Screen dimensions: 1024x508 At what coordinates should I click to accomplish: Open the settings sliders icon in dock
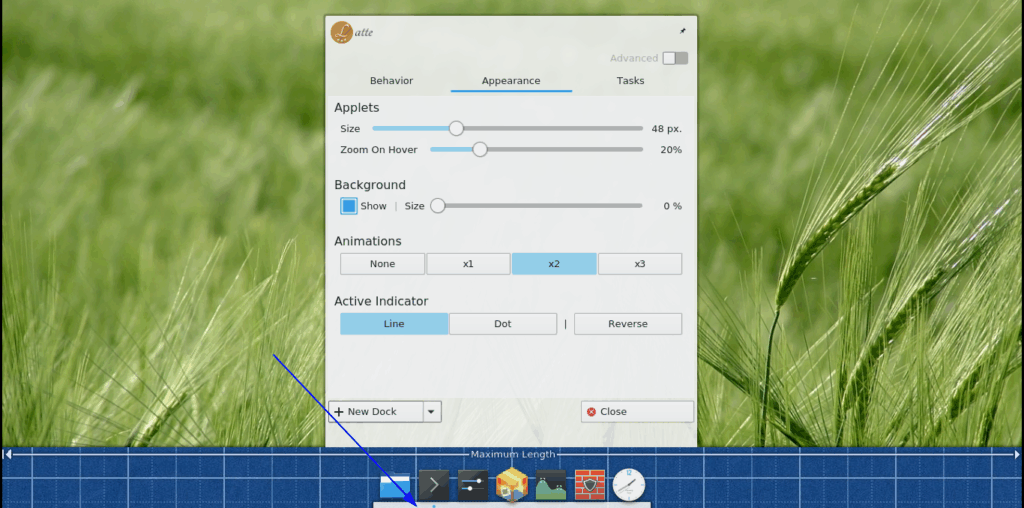[473, 485]
